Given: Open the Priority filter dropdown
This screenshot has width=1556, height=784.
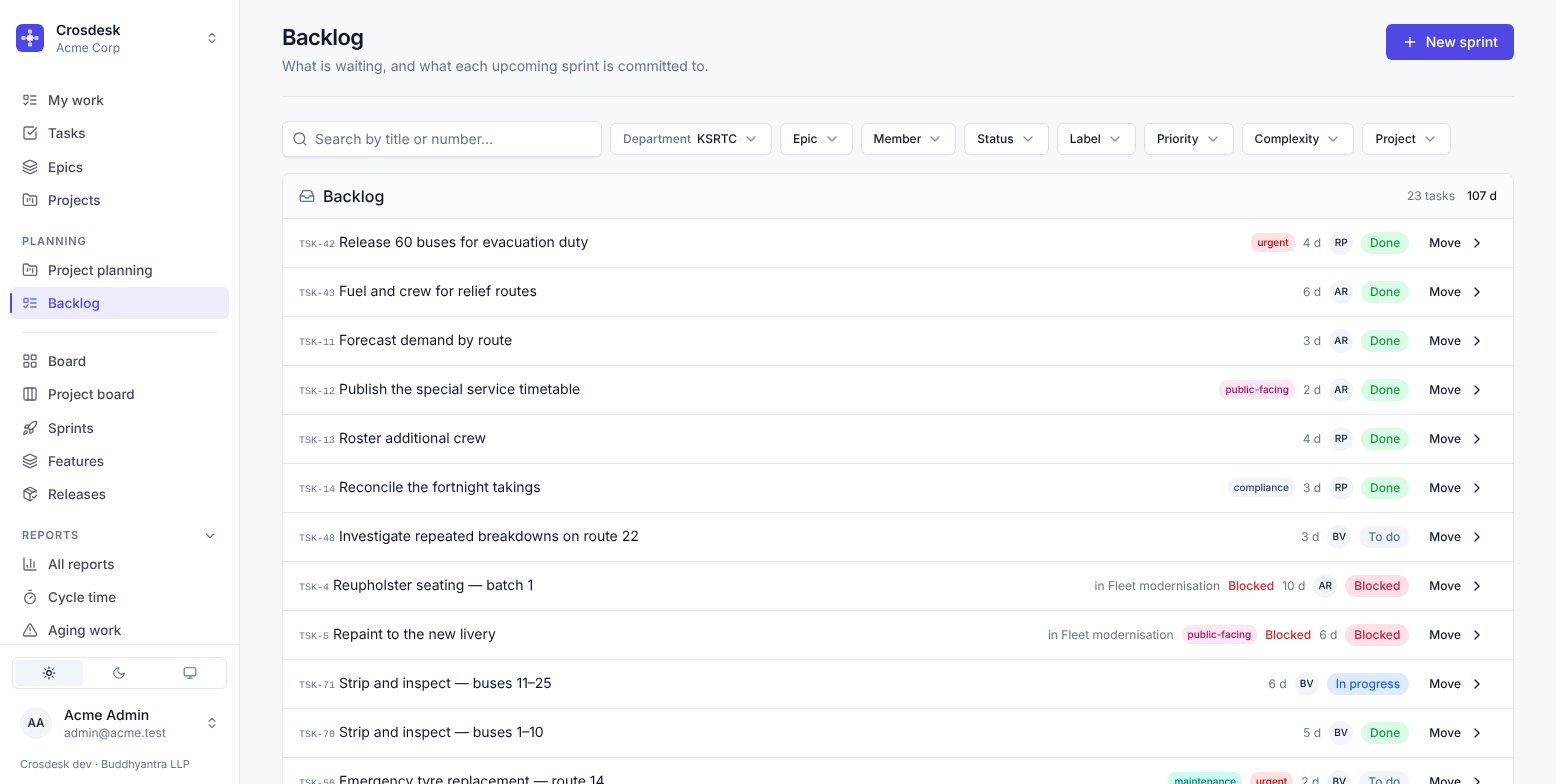Looking at the screenshot, I should [x=1189, y=139].
